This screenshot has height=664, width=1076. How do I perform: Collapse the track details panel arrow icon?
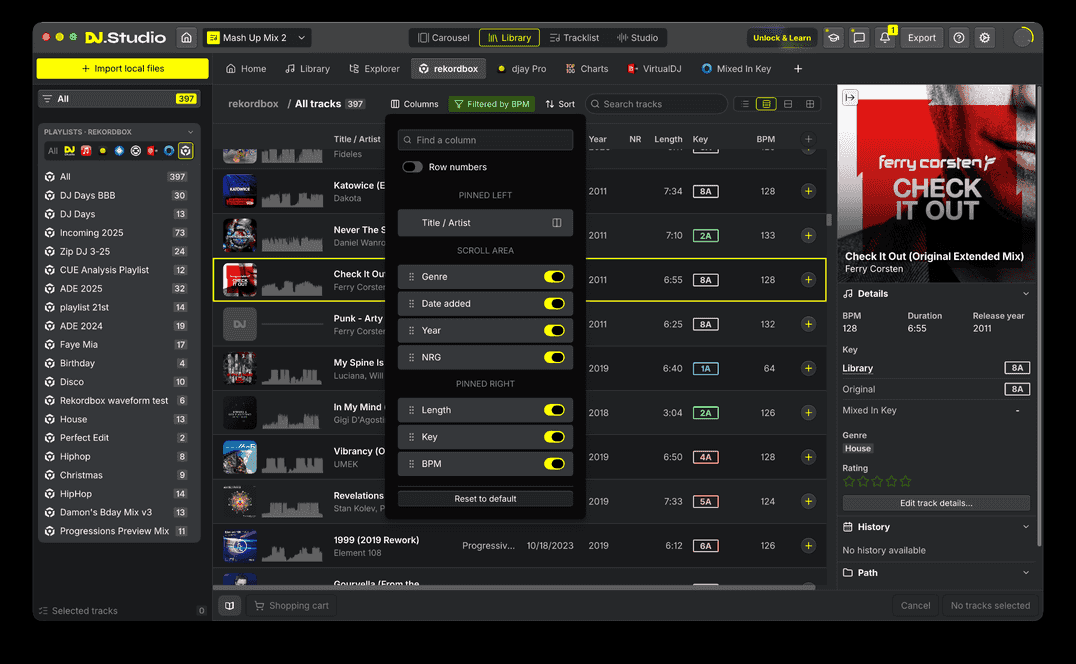pyautogui.click(x=850, y=97)
